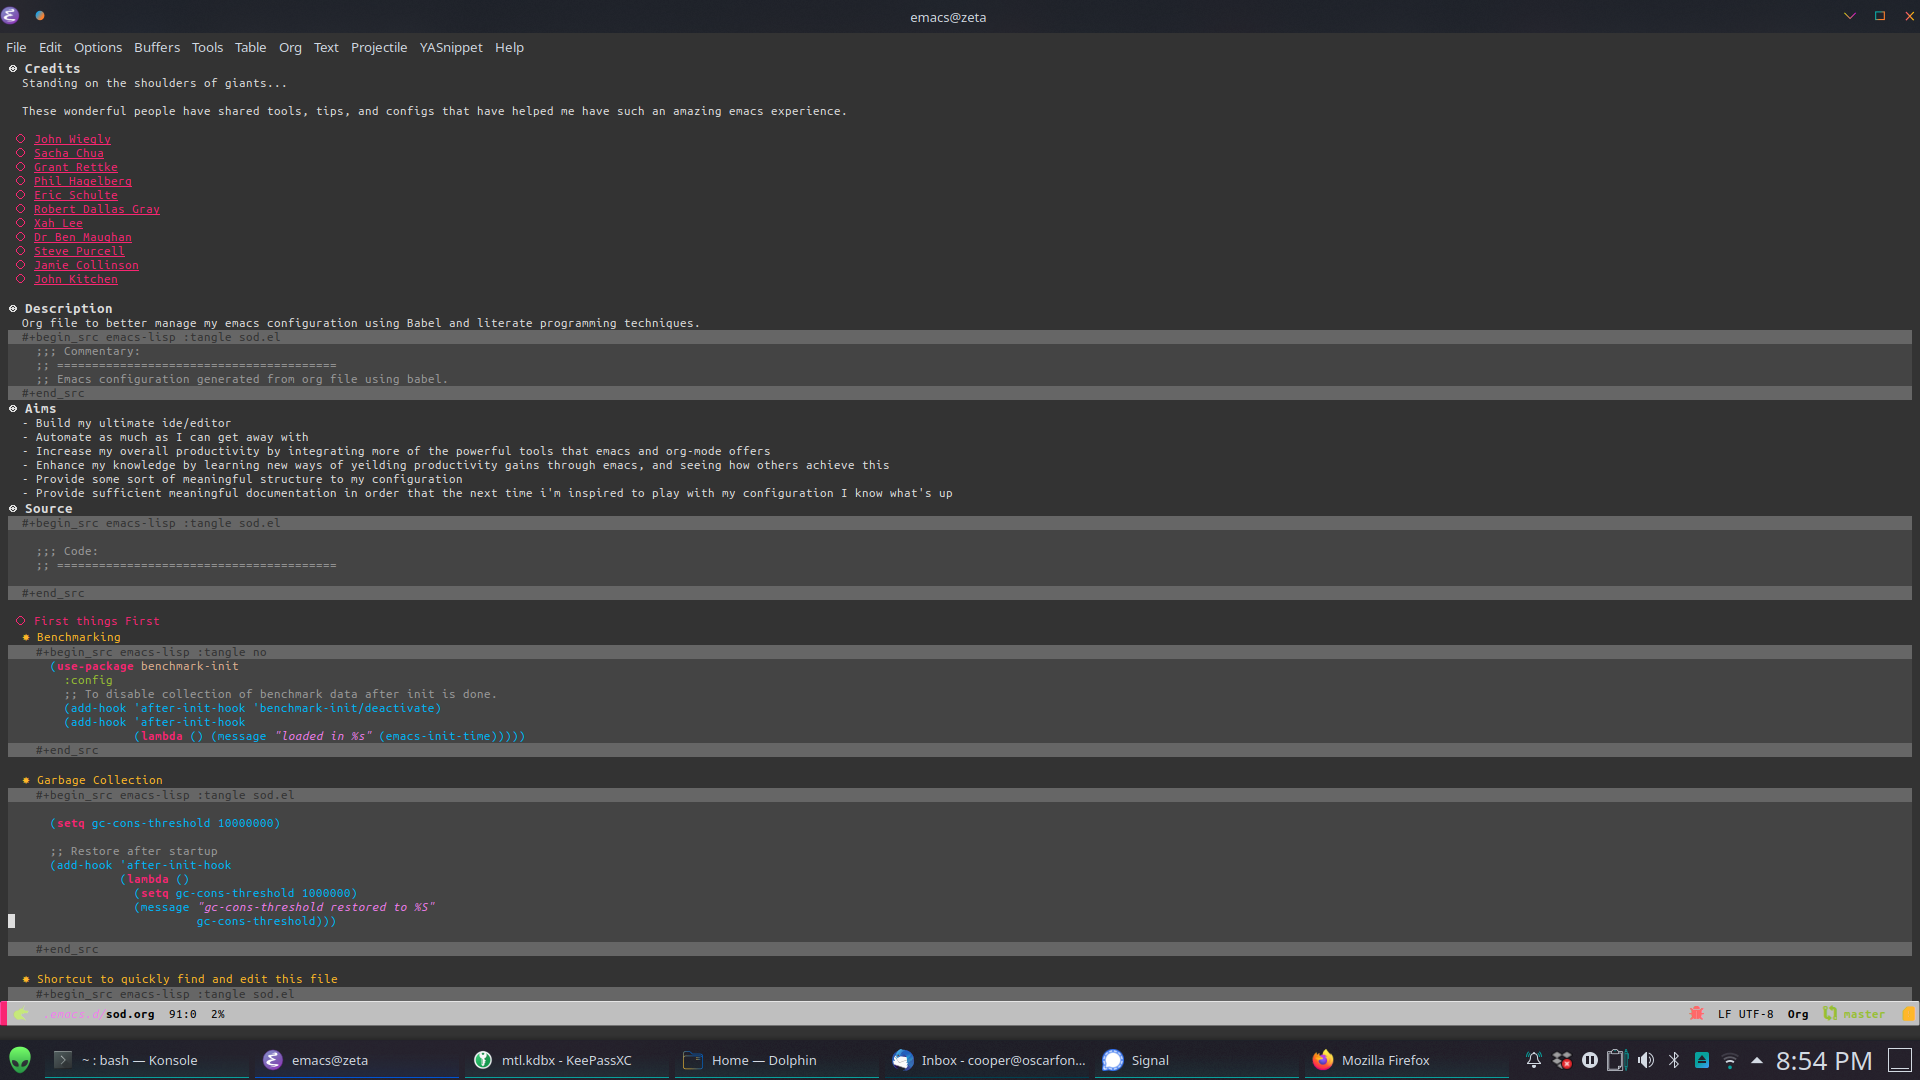Follow the Phil Hagelberg link
This screenshot has width=1920, height=1080.
point(83,181)
